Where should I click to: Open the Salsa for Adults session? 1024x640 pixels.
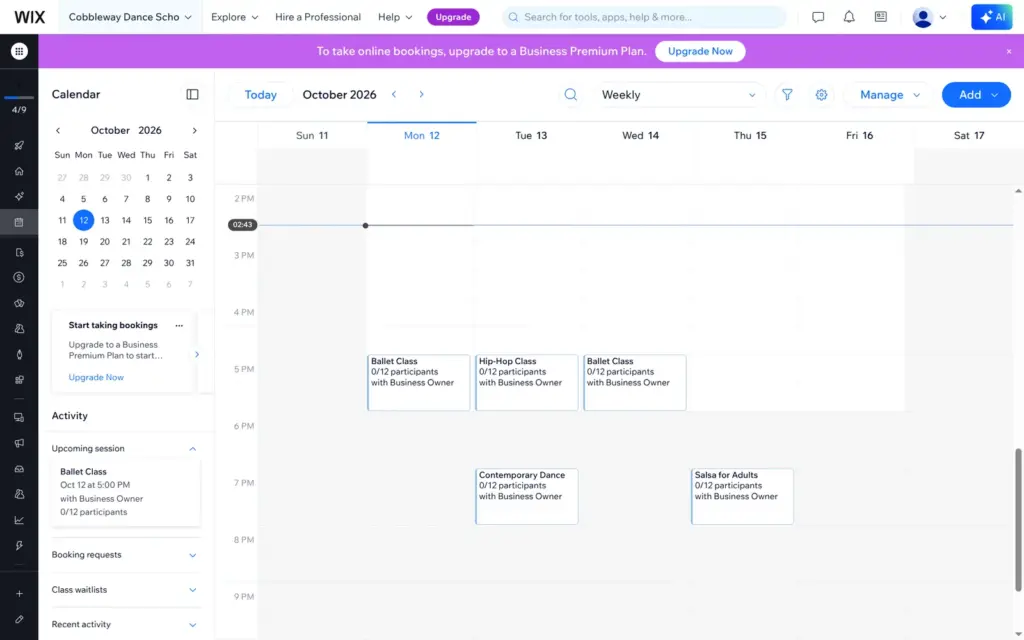click(743, 496)
